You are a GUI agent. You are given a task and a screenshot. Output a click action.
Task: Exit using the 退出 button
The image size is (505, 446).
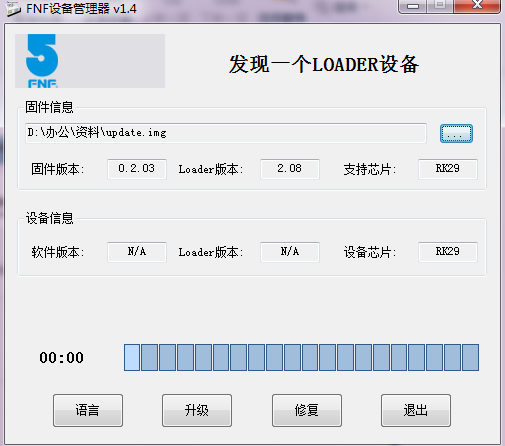416,410
